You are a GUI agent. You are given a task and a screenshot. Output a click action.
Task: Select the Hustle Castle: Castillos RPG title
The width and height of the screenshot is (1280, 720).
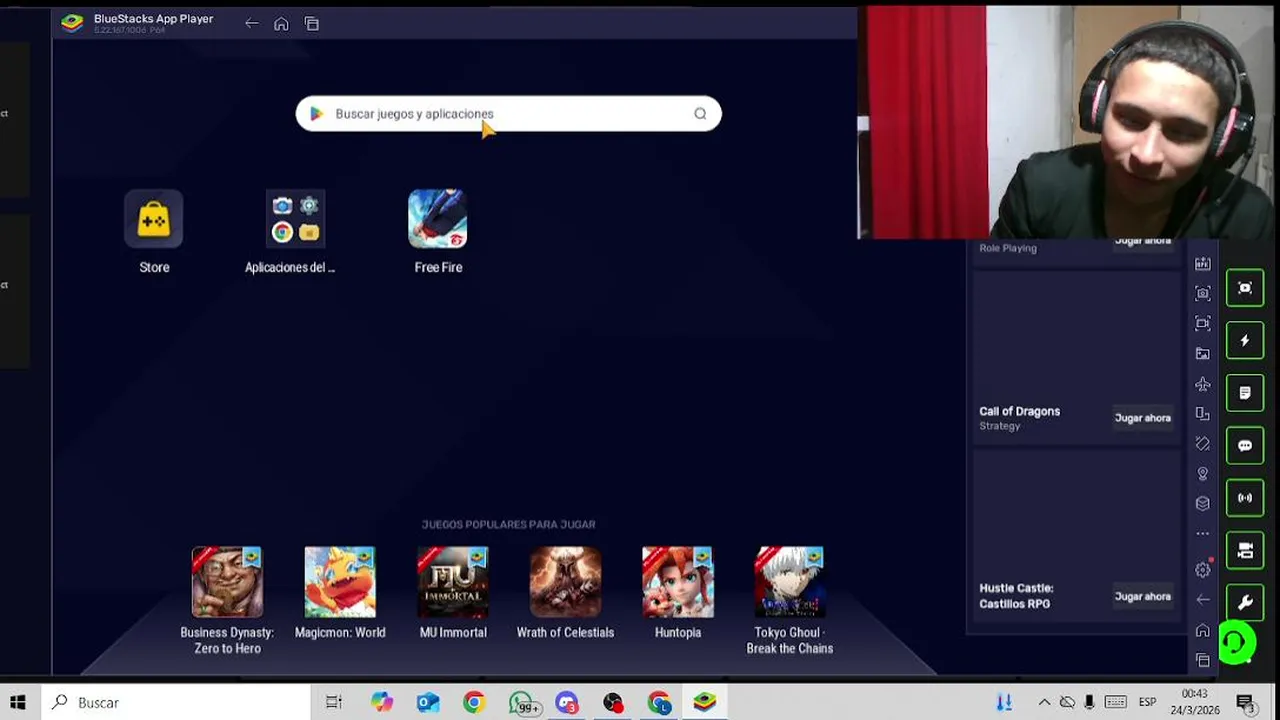1016,596
